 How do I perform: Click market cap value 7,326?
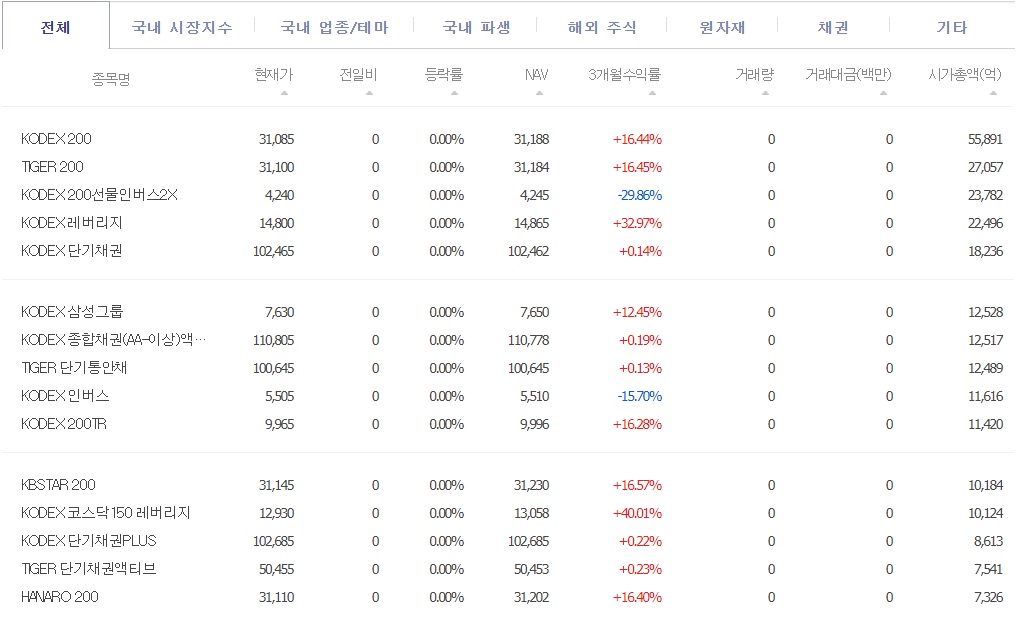(988, 597)
